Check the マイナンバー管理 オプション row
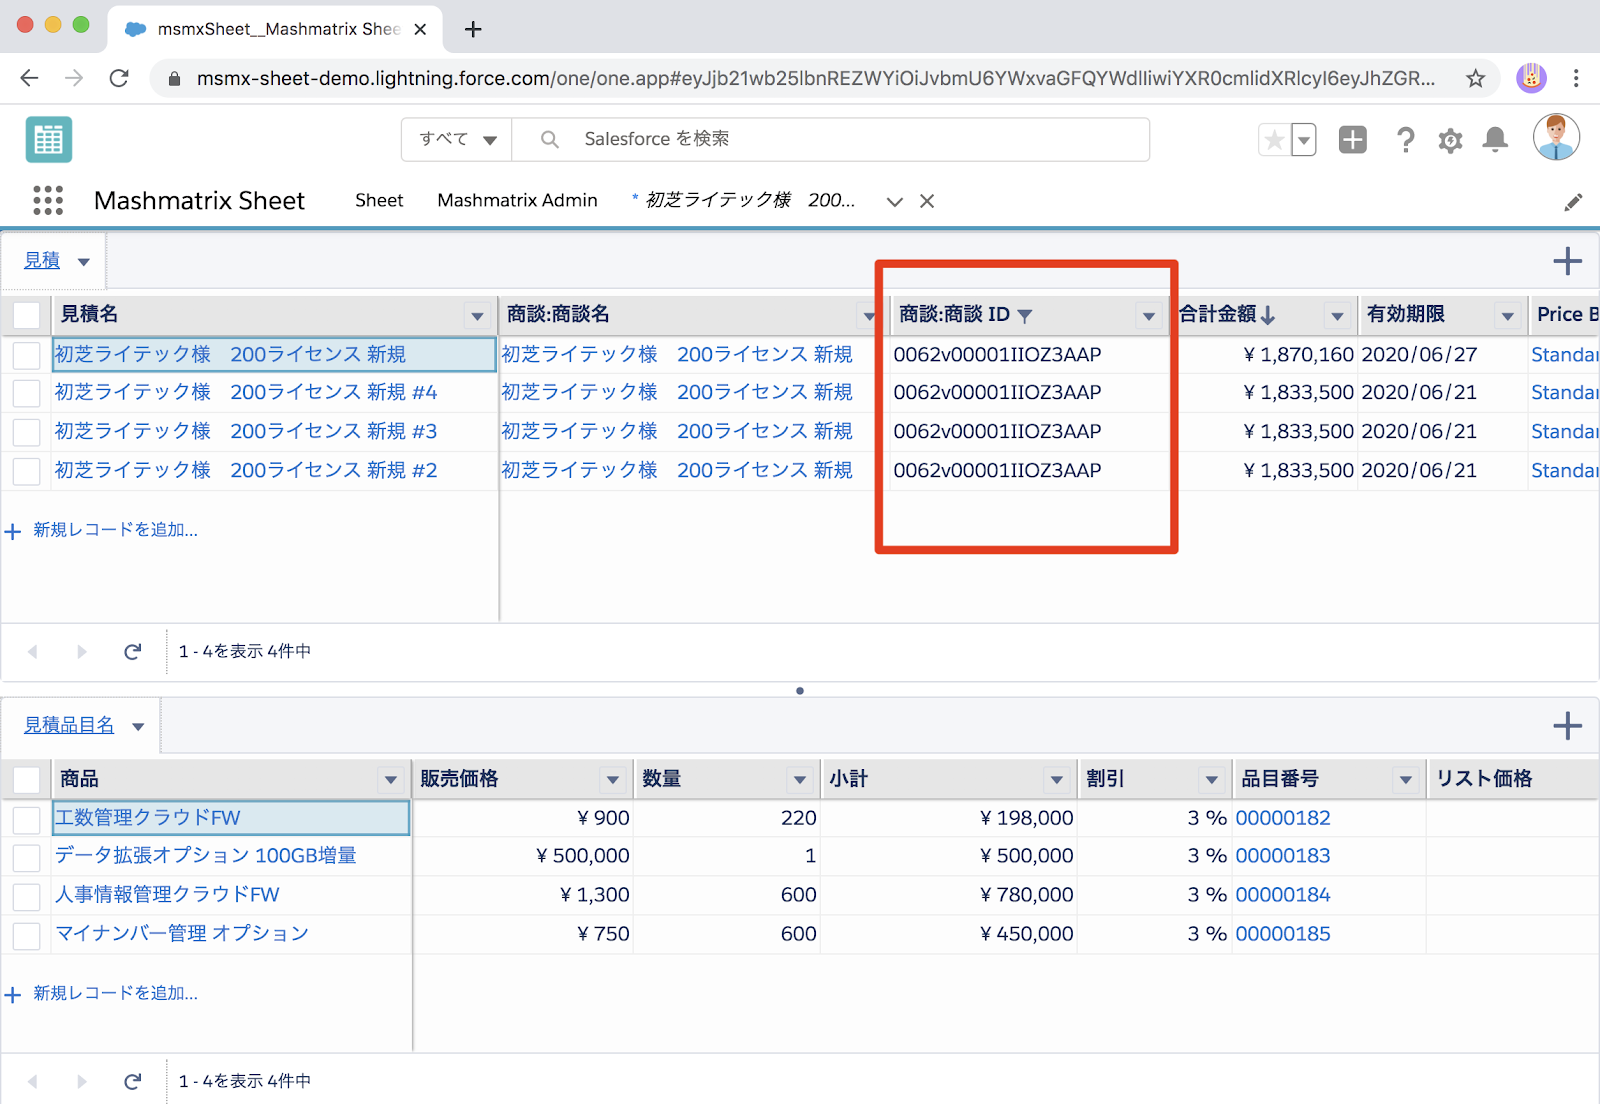 tap(27, 935)
